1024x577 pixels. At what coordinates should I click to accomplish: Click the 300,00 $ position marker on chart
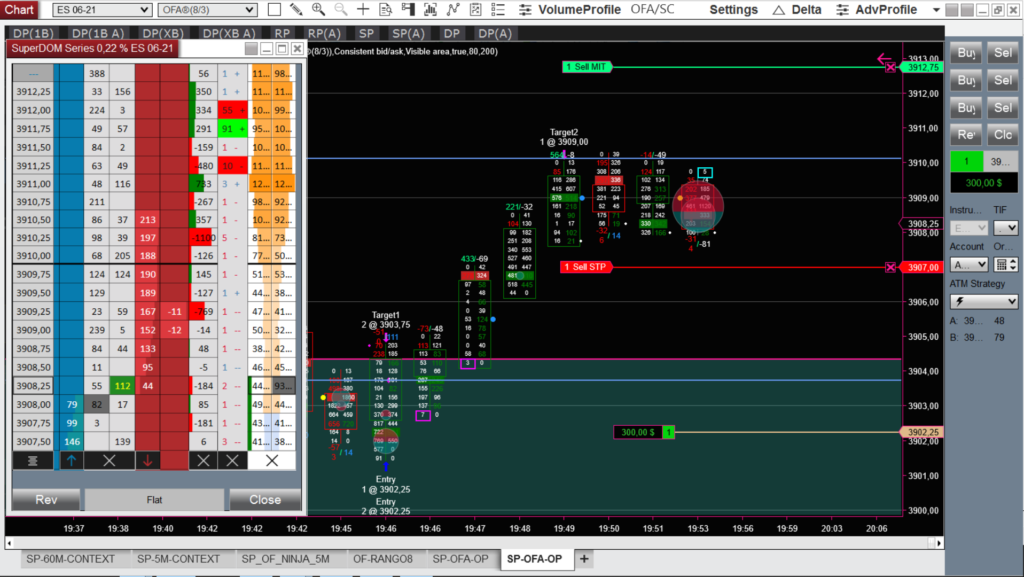(x=644, y=432)
